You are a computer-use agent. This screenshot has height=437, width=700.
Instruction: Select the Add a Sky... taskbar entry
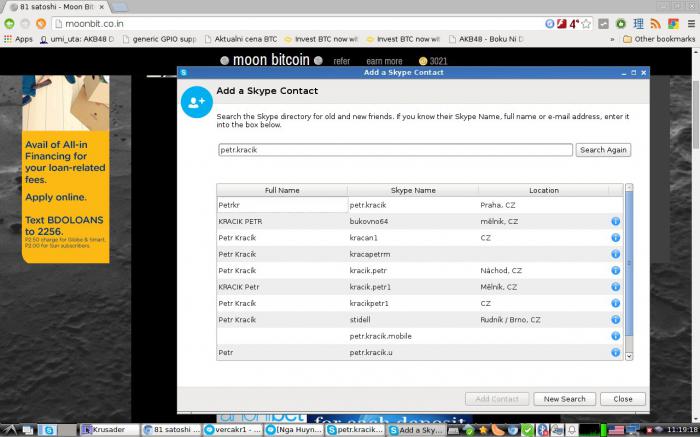click(417, 430)
